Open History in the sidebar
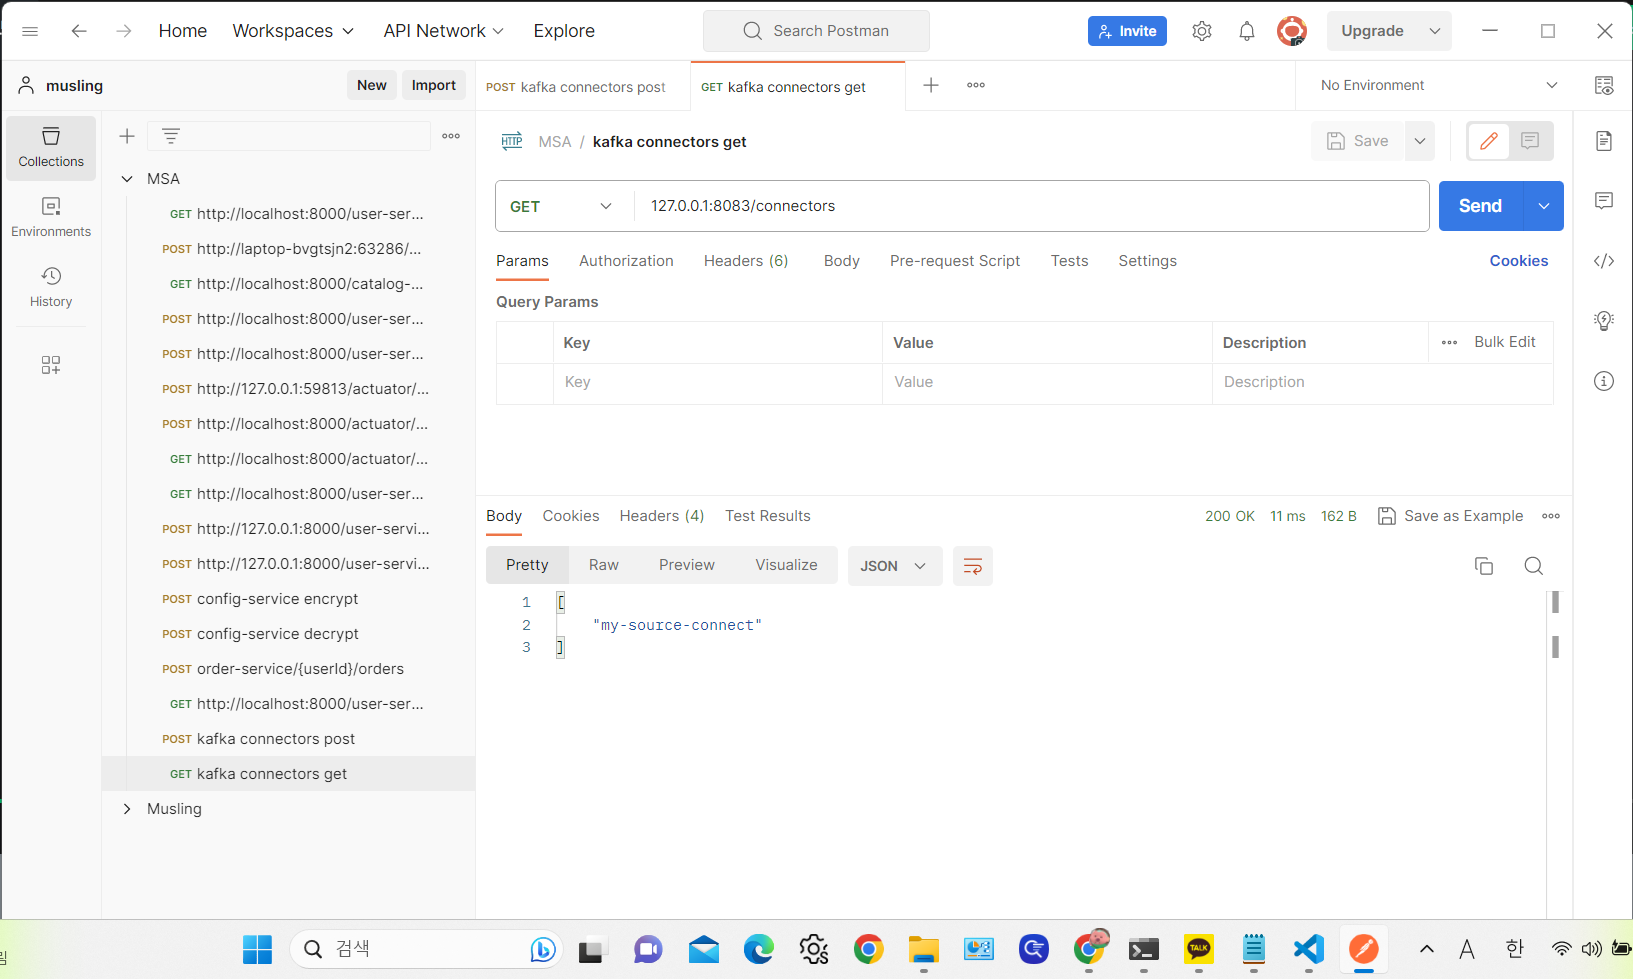 (51, 287)
